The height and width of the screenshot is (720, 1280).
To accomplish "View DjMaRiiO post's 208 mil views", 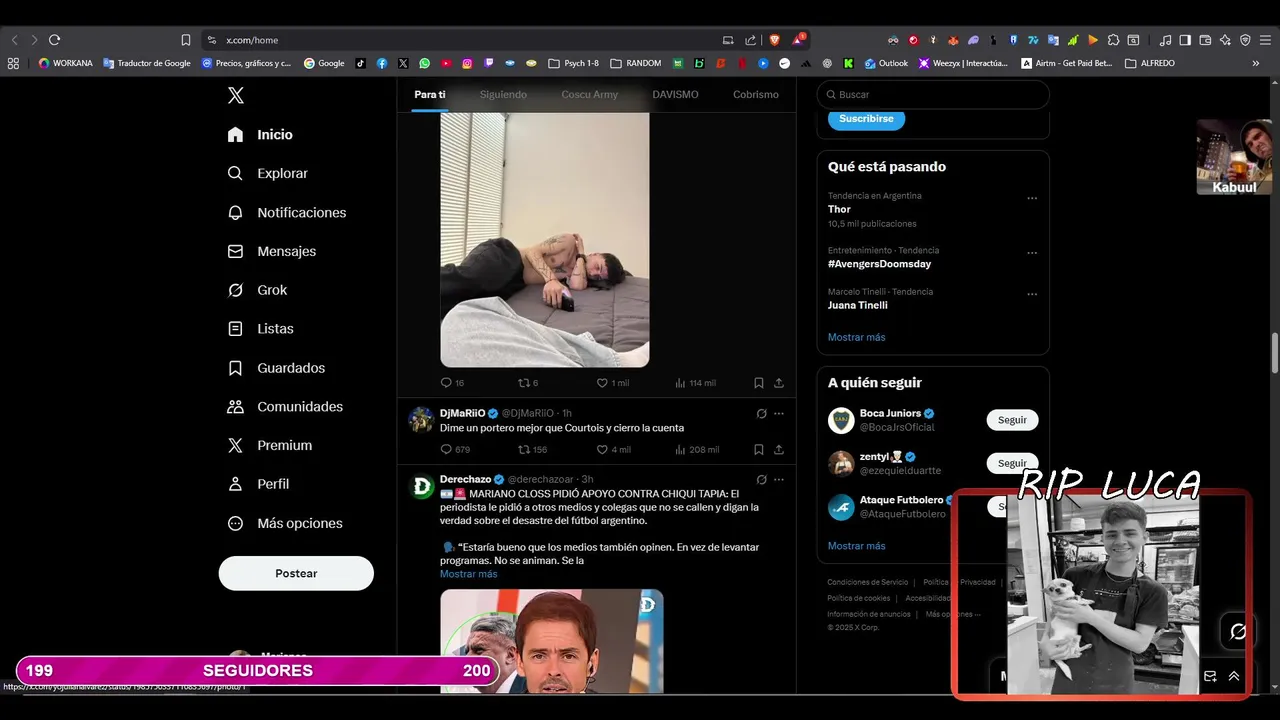I will (x=697, y=450).
